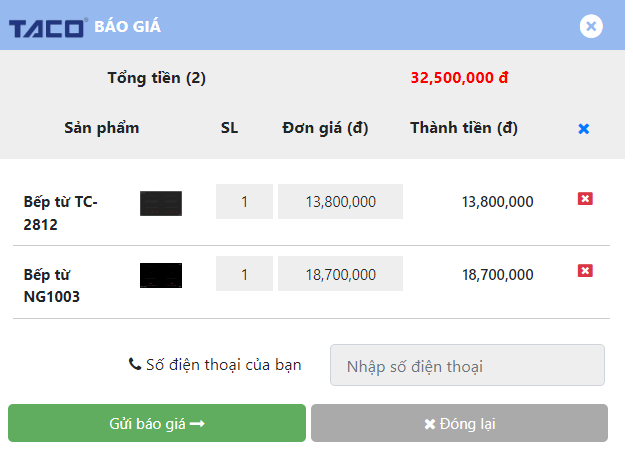Click the 13,800,000 unit price field
Viewport: 633px width, 465px height.
[x=340, y=201]
